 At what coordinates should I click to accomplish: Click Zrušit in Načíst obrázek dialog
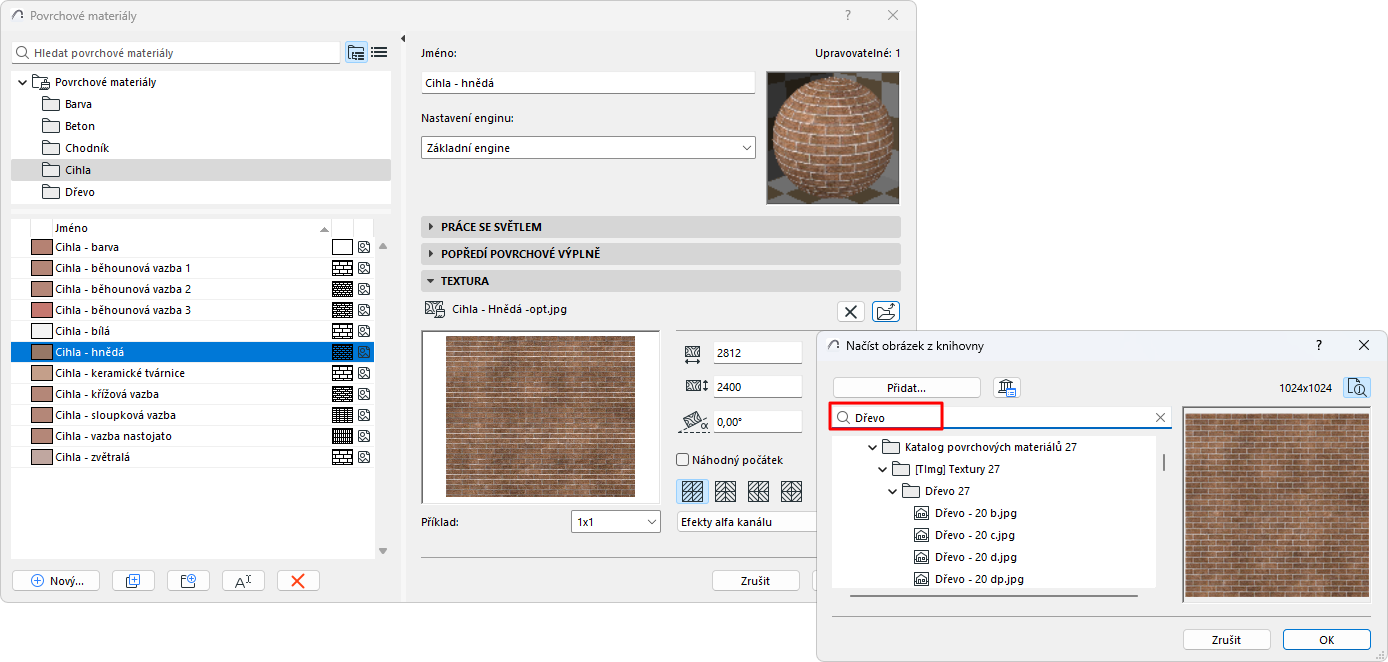point(1227,640)
